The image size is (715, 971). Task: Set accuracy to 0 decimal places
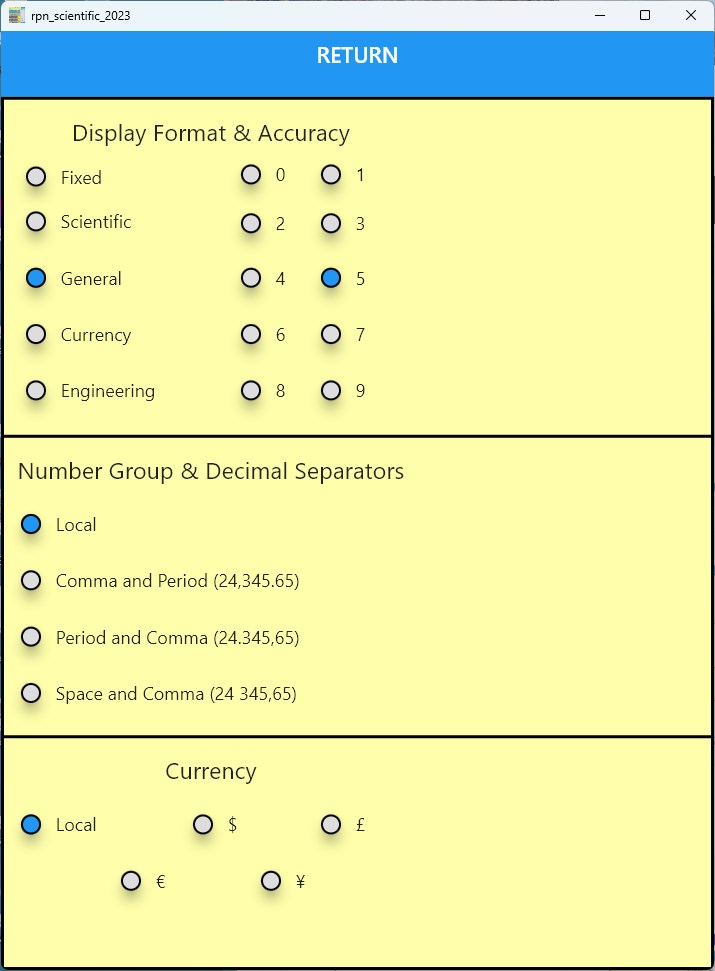pyautogui.click(x=251, y=175)
